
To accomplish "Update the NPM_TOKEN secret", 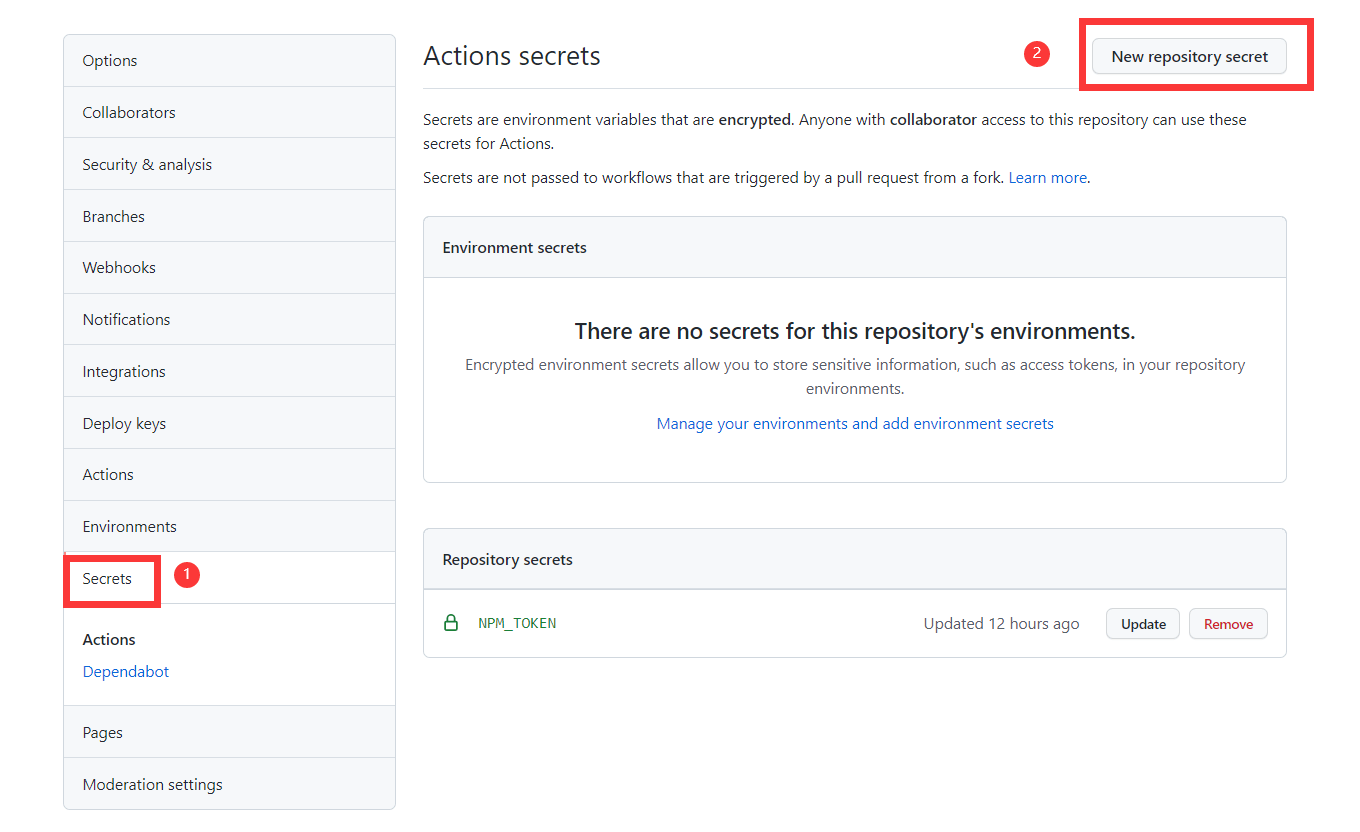I will tap(1143, 624).
